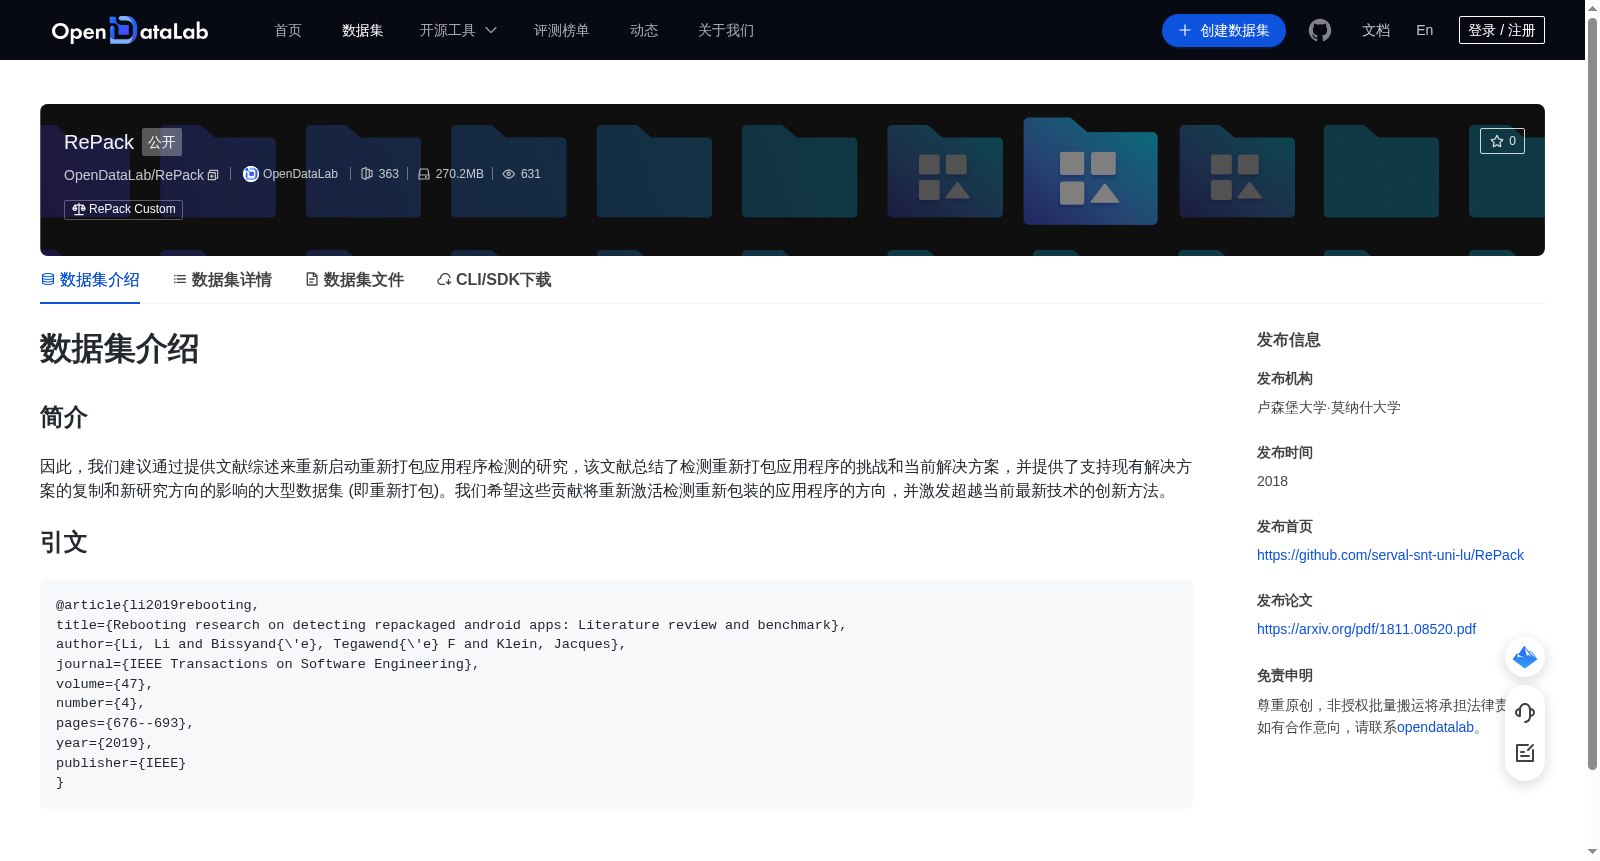The width and height of the screenshot is (1600, 861).
Task: Click the 270.2MB size icon
Action: tap(424, 174)
